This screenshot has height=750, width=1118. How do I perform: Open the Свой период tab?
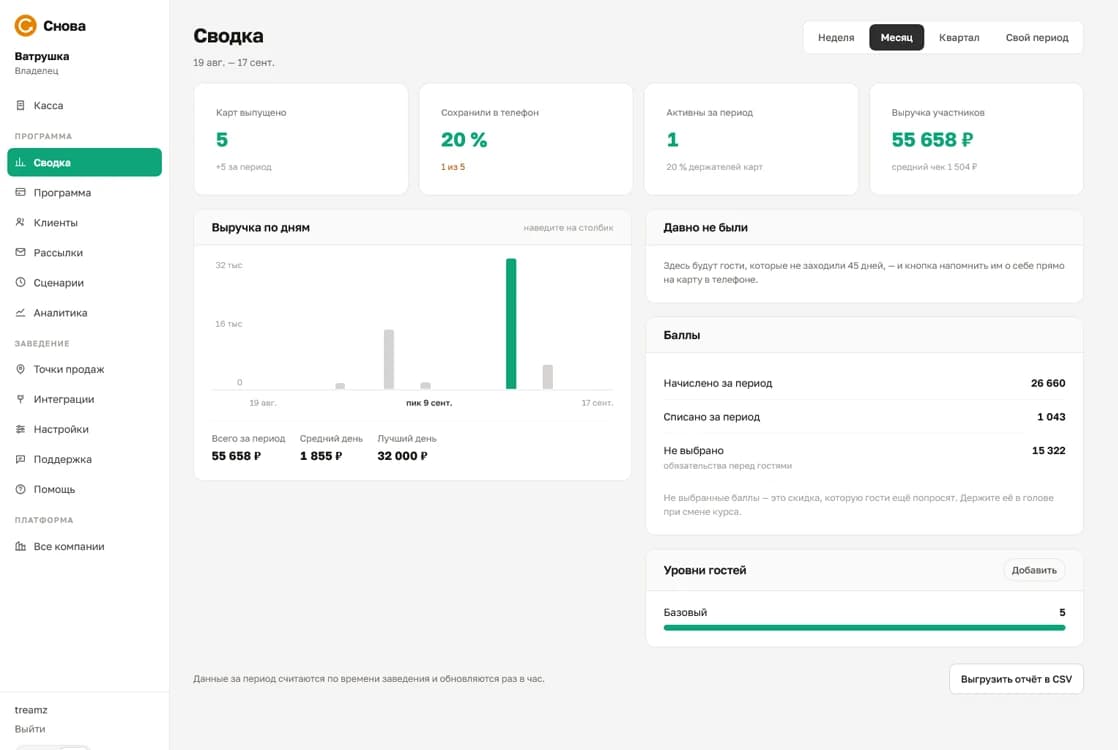tap(1037, 38)
